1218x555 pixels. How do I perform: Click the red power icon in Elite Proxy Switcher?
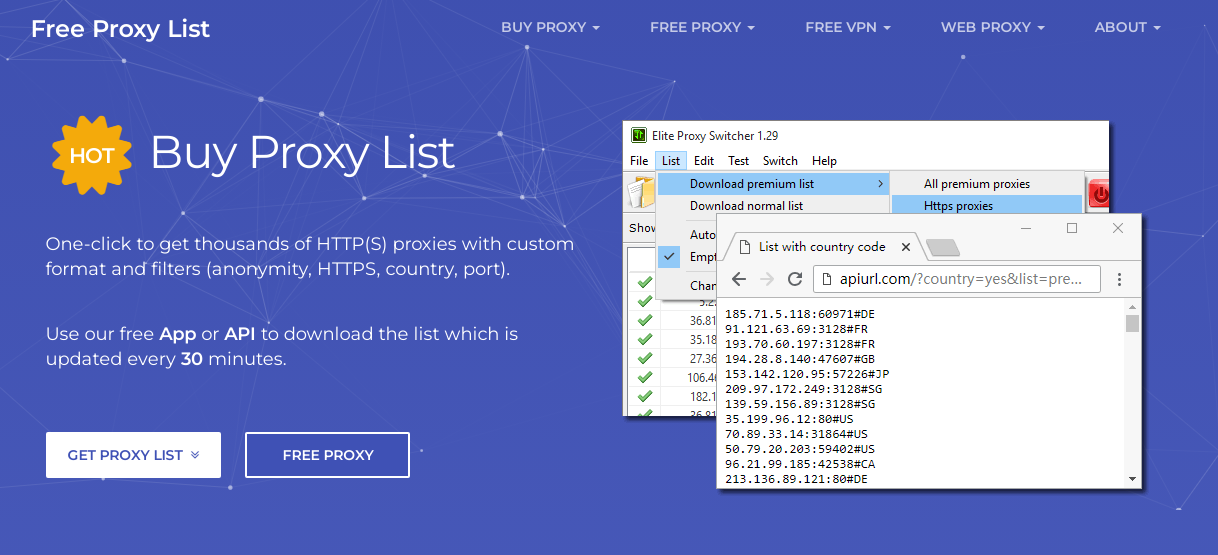(x=1099, y=195)
